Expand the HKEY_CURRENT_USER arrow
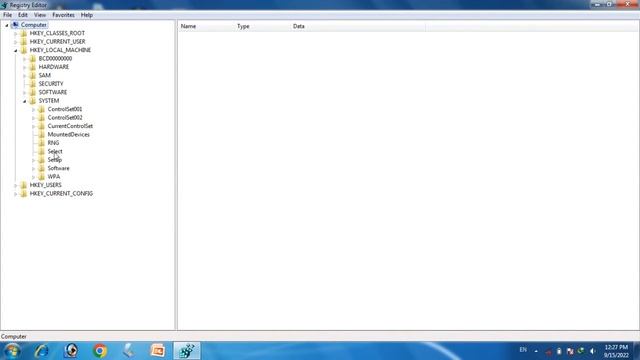This screenshot has height=360, width=640. click(x=16, y=42)
